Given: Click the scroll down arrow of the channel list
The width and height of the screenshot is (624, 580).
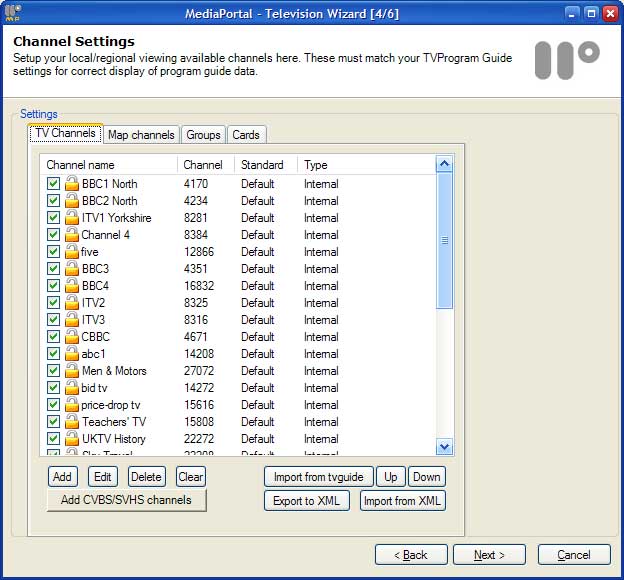Looking at the screenshot, I should pyautogui.click(x=445, y=446).
